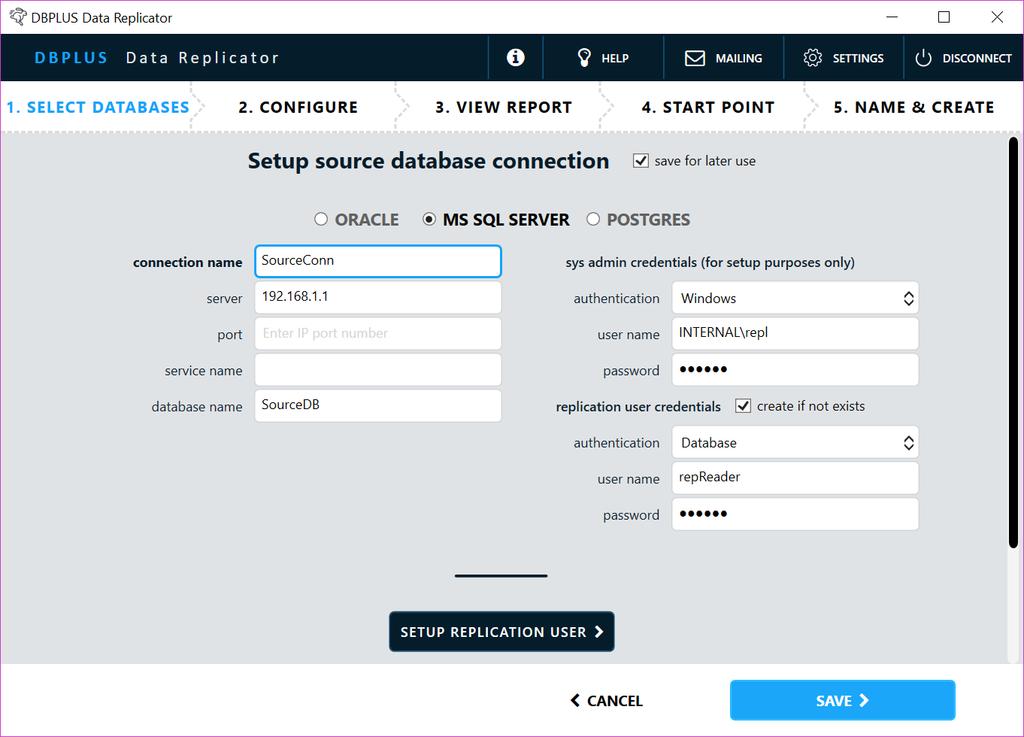Click 'sys admin credentials' section label
Viewport: 1024px width, 737px height.
710,262
